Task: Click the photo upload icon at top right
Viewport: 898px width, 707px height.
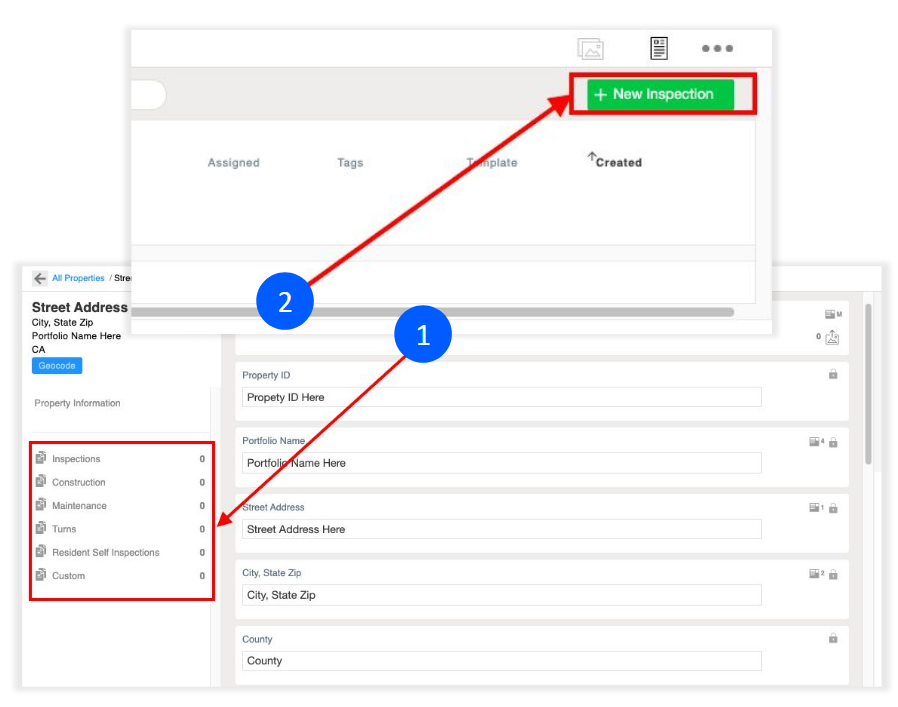Action: pyautogui.click(x=832, y=338)
